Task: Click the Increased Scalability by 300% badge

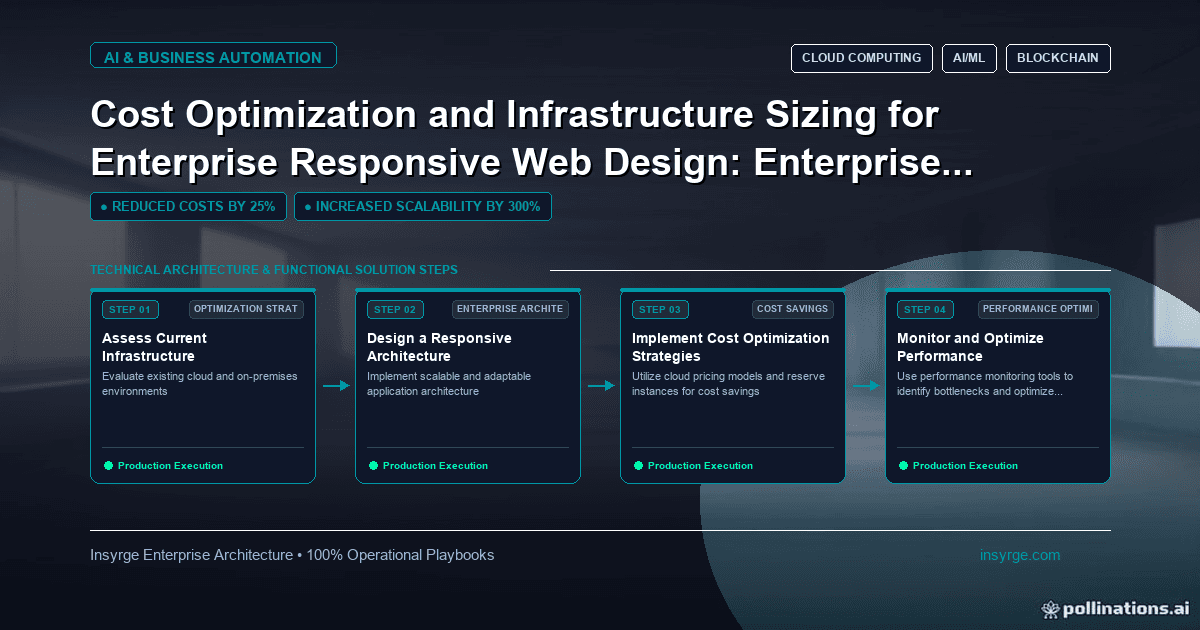Action: pos(422,207)
